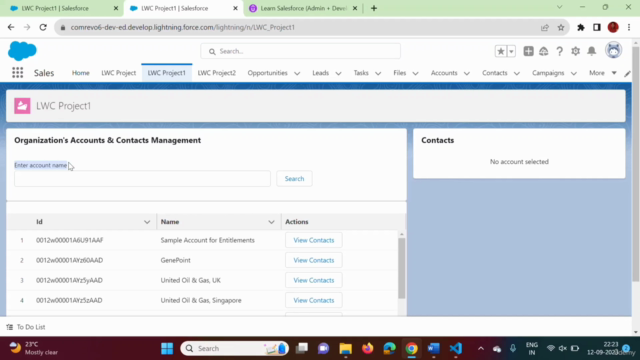Click the Salesforce cloud logo
640x360 pixels.
22,51
